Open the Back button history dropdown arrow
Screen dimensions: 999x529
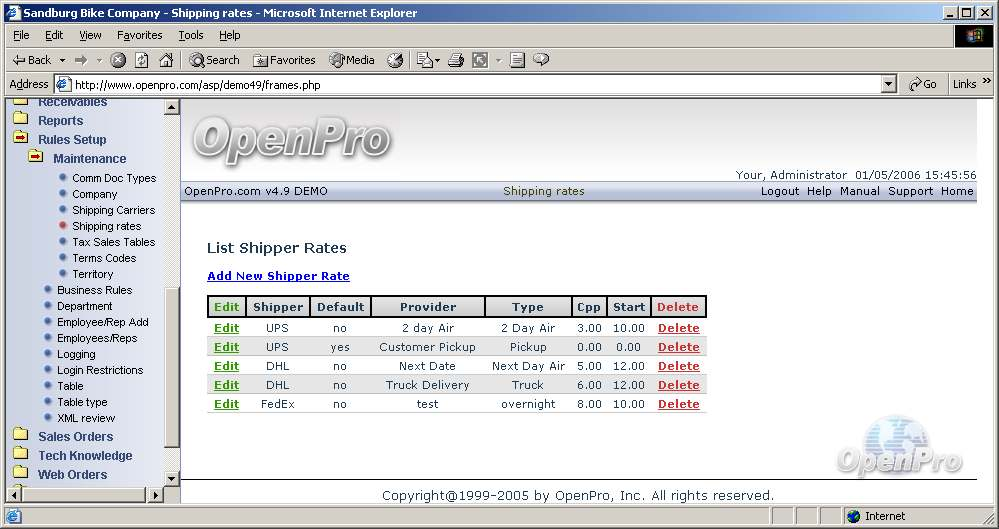[x=62, y=60]
